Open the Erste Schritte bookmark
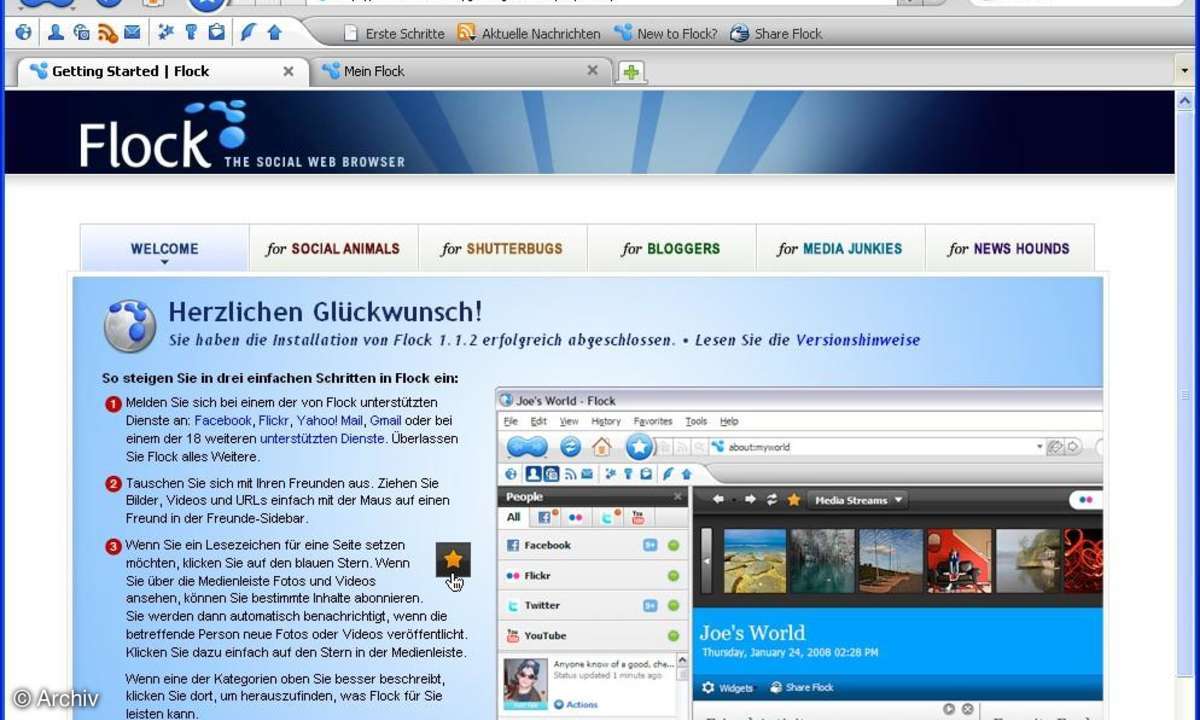The width and height of the screenshot is (1200, 720). (x=393, y=33)
